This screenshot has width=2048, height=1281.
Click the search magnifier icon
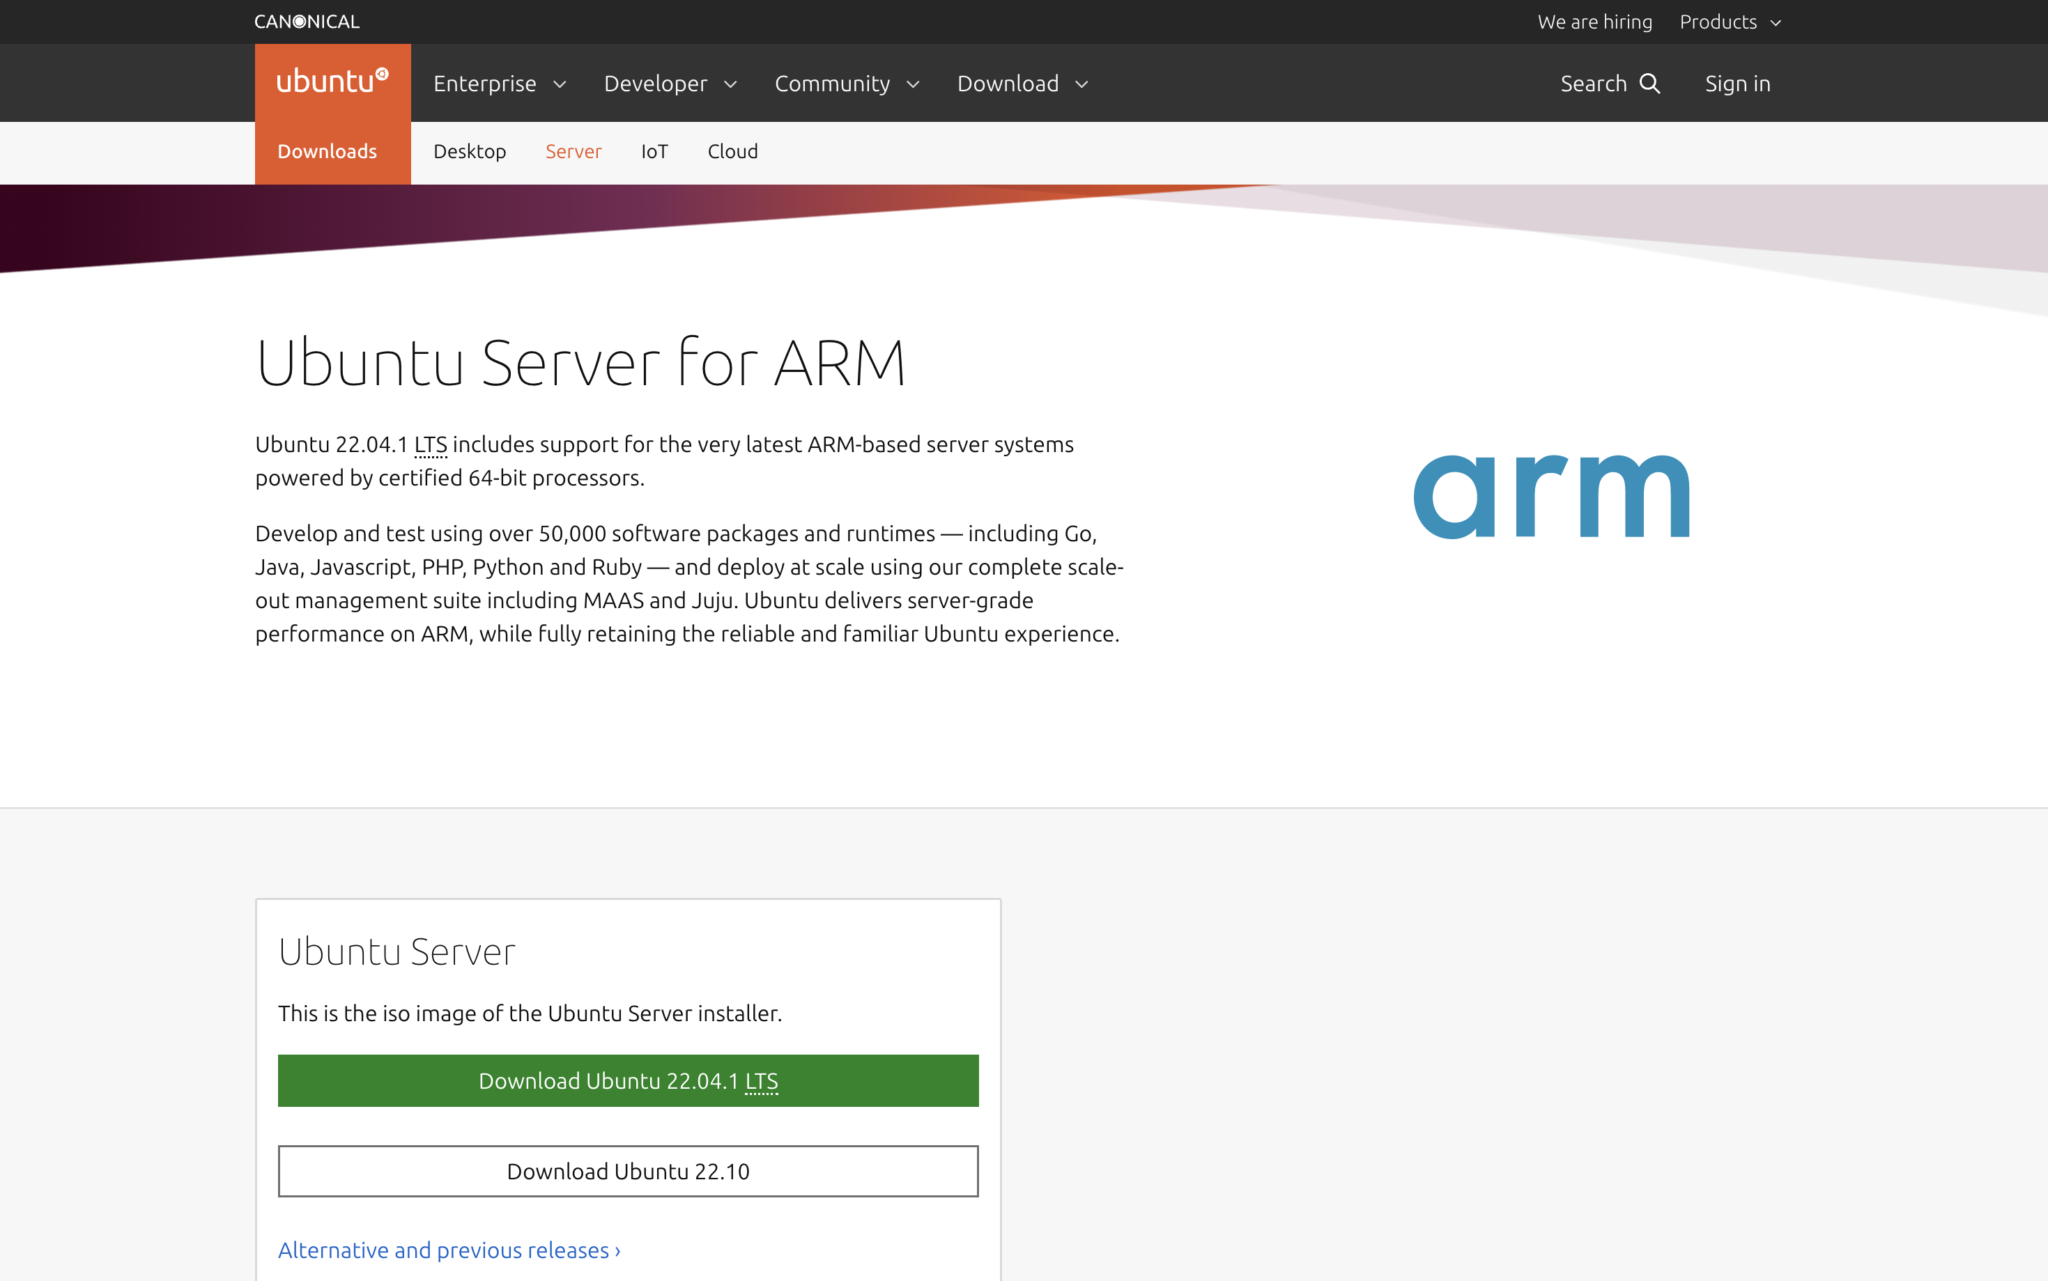1650,84
